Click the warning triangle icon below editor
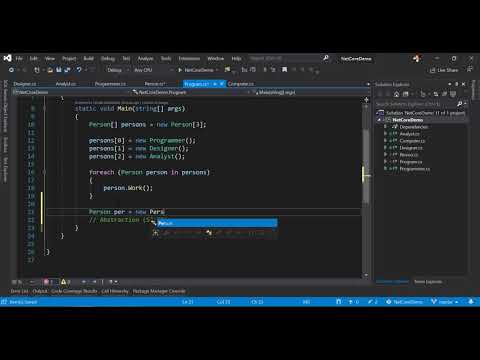The image size is (480, 360). pyautogui.click(x=63, y=282)
